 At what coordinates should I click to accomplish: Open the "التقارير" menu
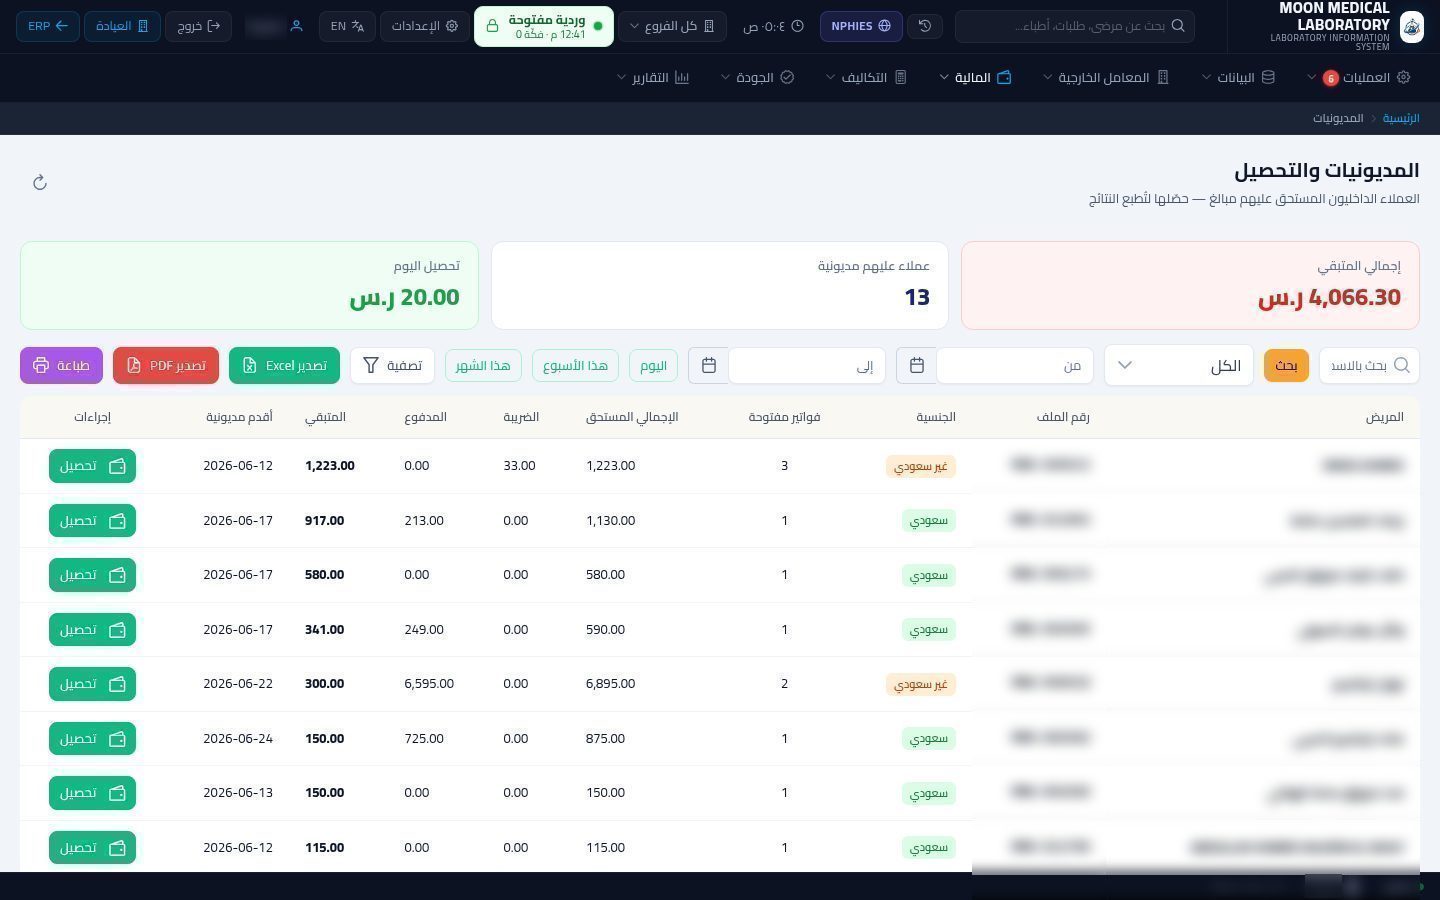pos(653,77)
